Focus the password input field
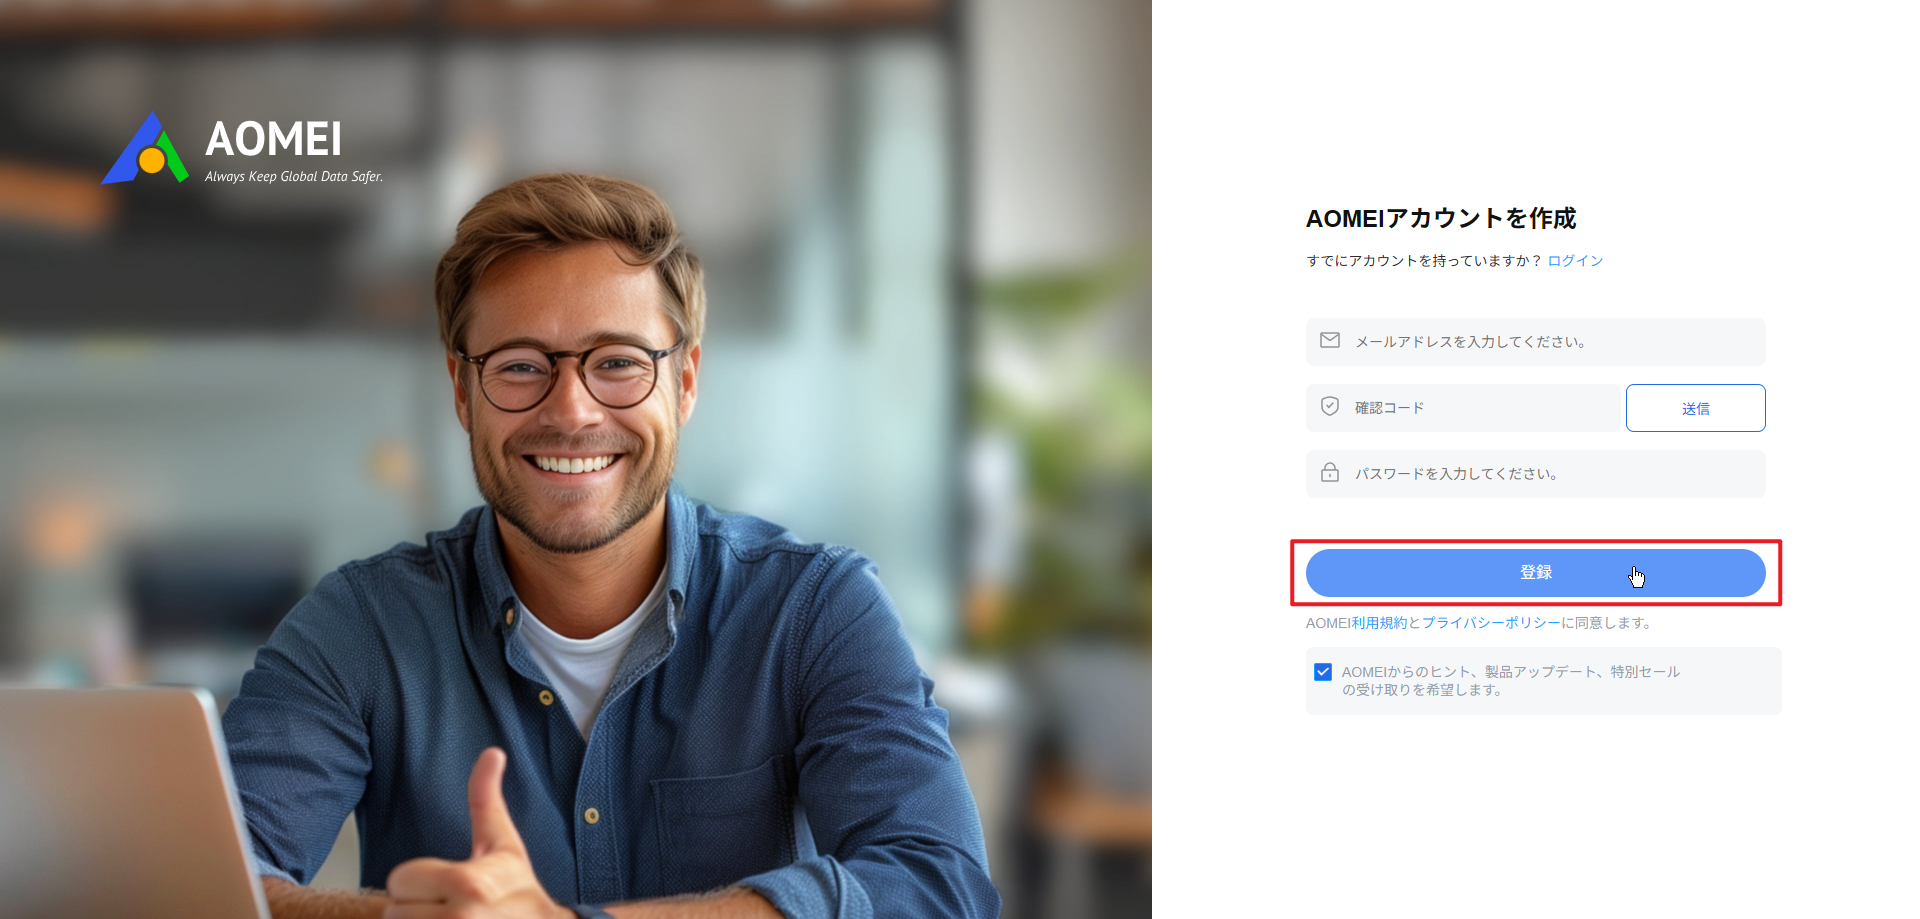Screen dimensions: 1920x919 (x=1535, y=474)
